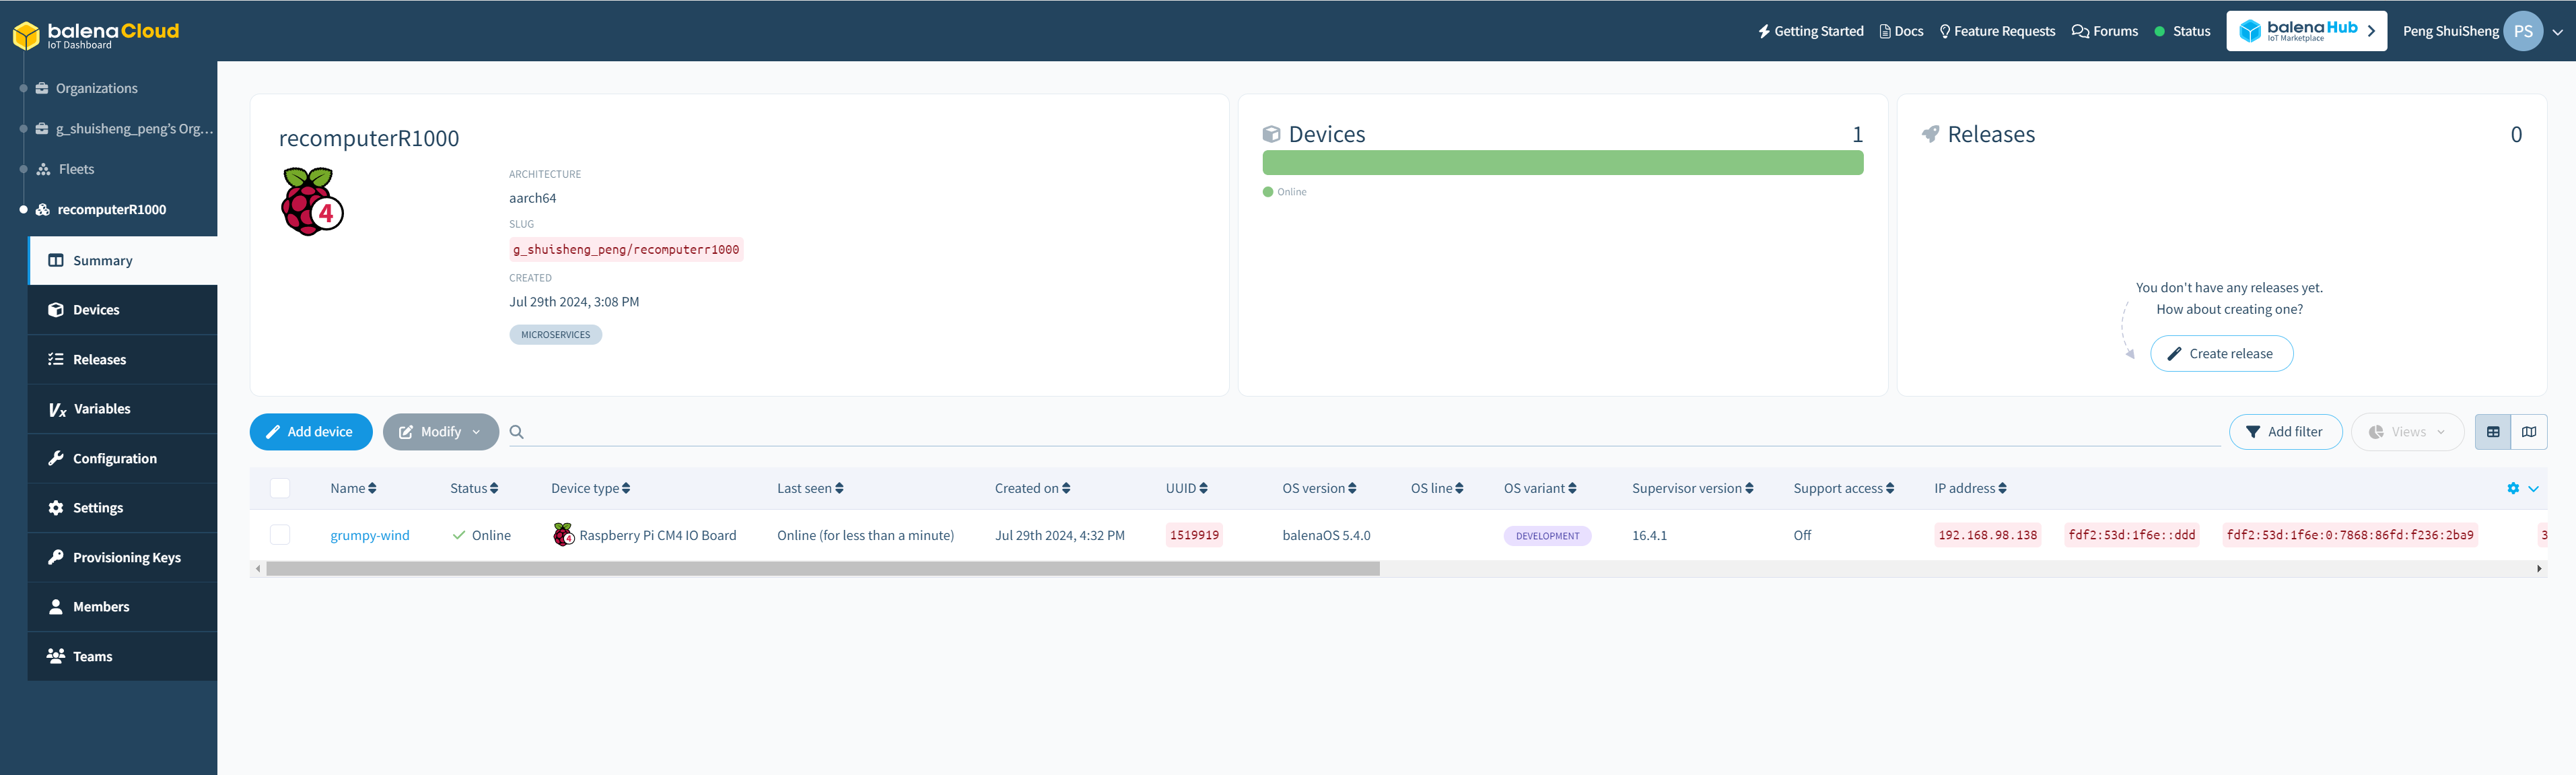Open the Devices sidebar tab
This screenshot has height=775, width=2576.
[123, 310]
